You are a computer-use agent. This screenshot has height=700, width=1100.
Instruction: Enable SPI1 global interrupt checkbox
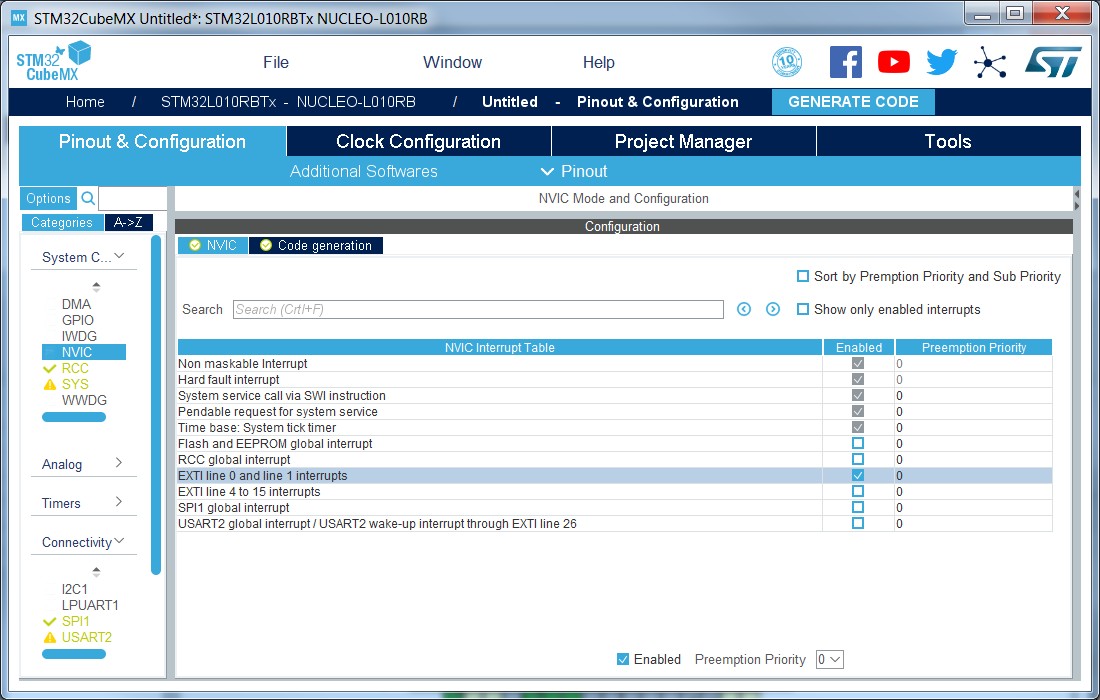[858, 507]
